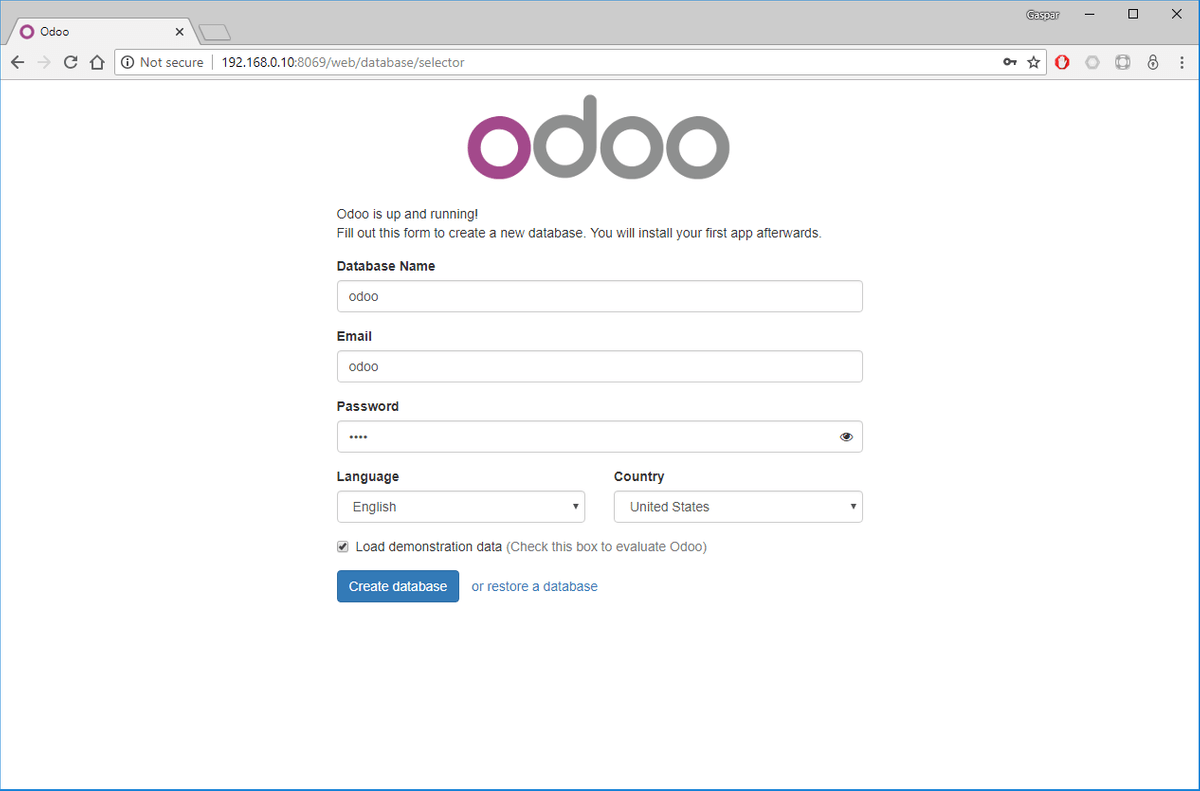Click the 'Database Name' label

pos(386,266)
